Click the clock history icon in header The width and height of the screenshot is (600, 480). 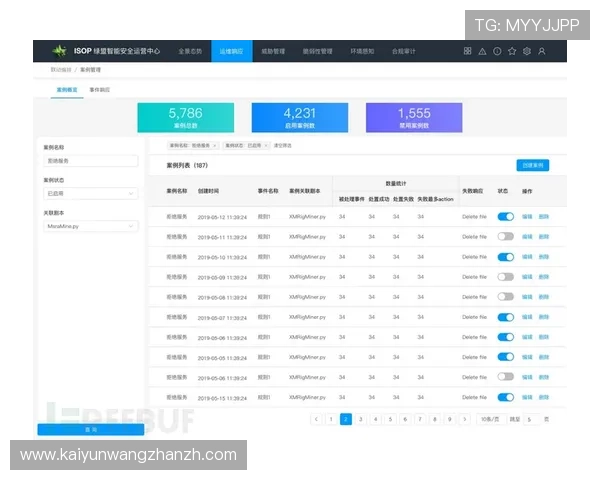tap(497, 50)
